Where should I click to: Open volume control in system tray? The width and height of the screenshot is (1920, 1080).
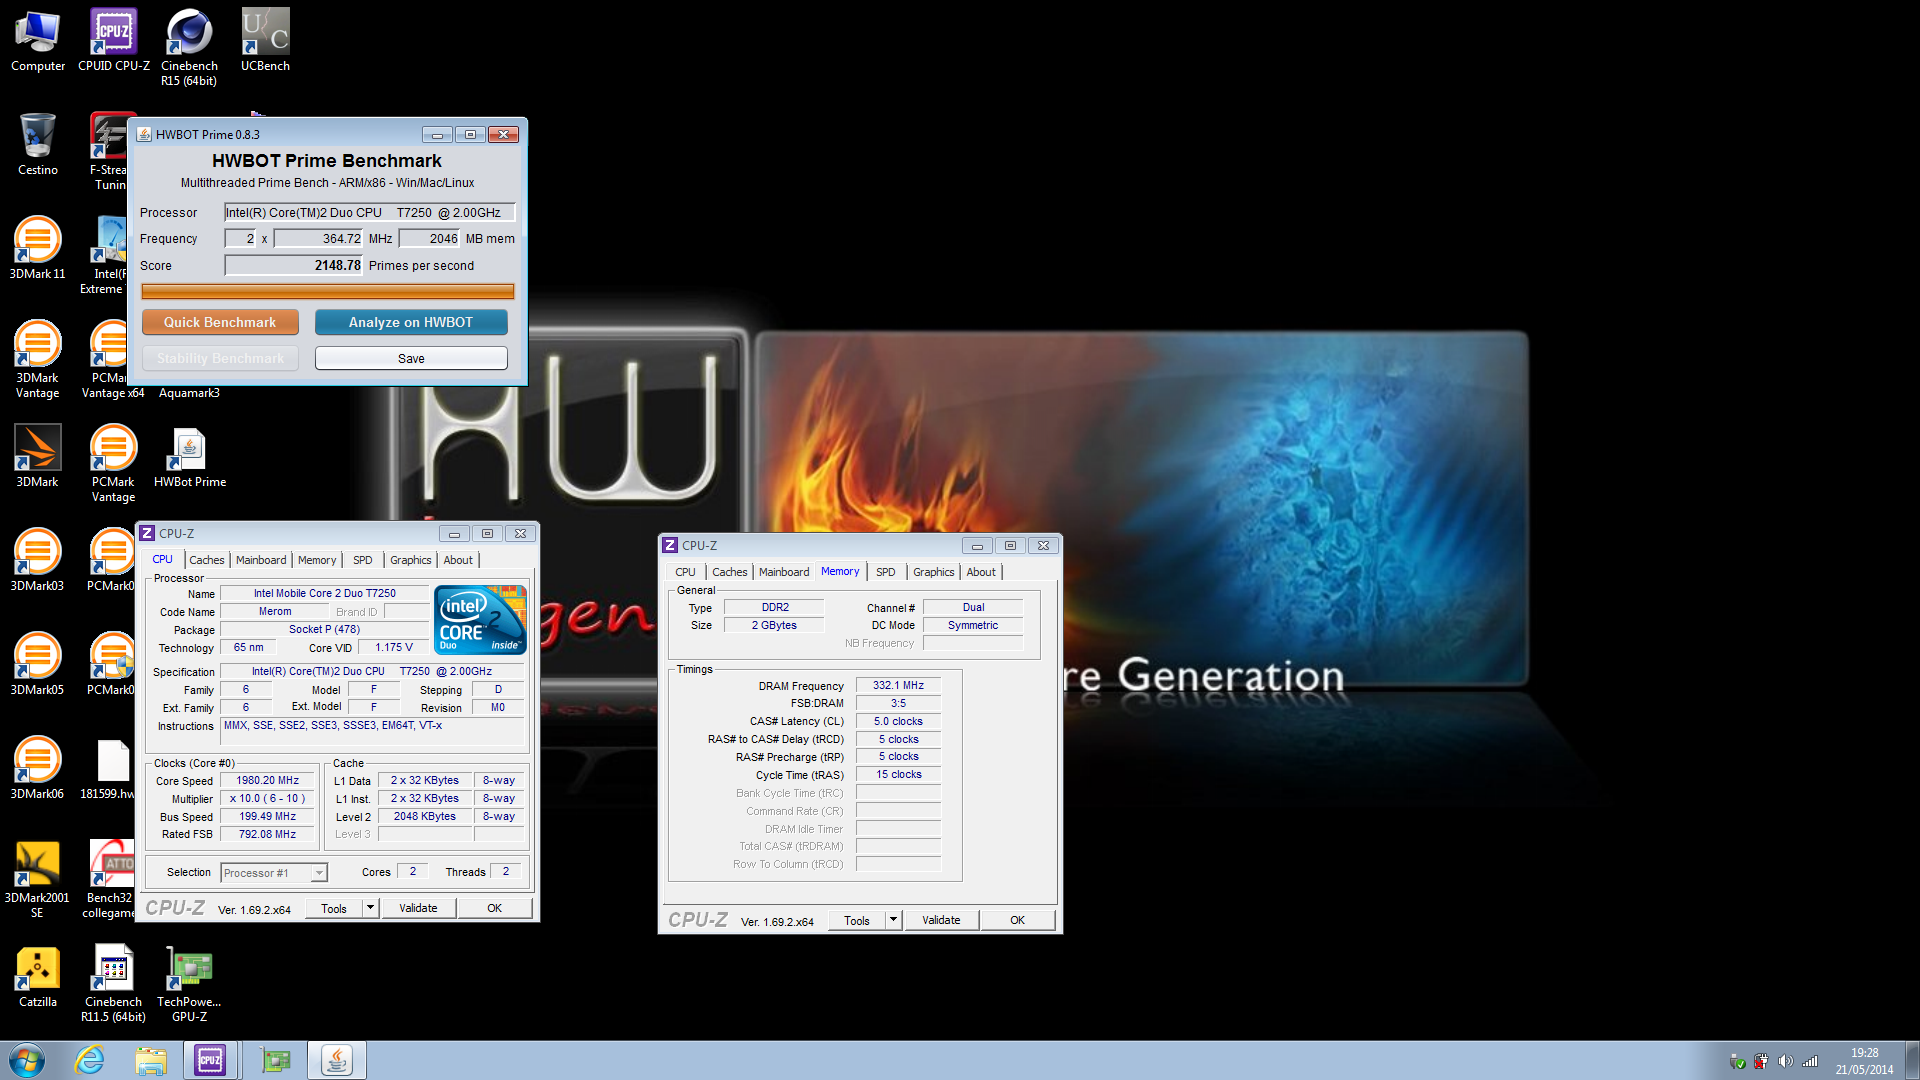click(1785, 1061)
